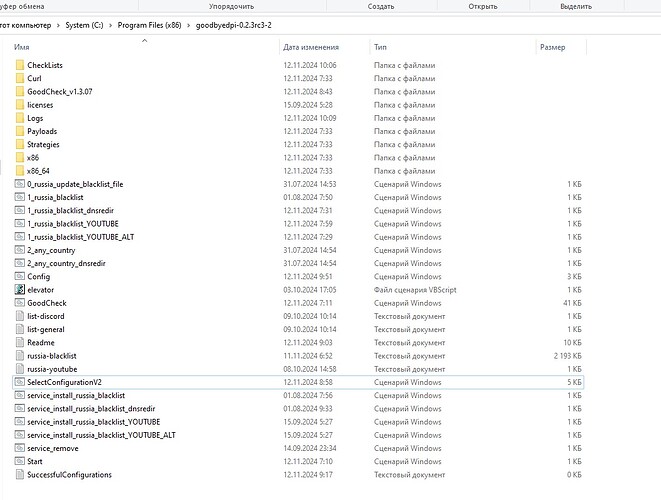This screenshot has height=500, width=661.
Task: Click the 2 193 КБ size value
Action: click(x=567, y=356)
